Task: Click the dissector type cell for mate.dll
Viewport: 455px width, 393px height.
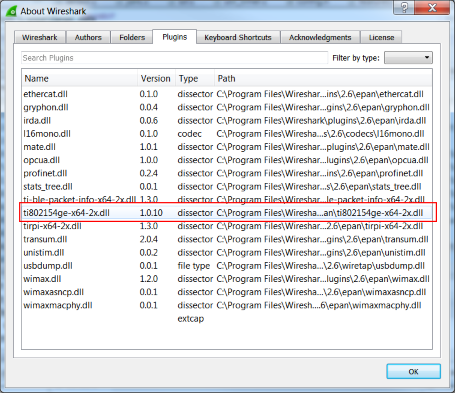Action: click(x=195, y=147)
